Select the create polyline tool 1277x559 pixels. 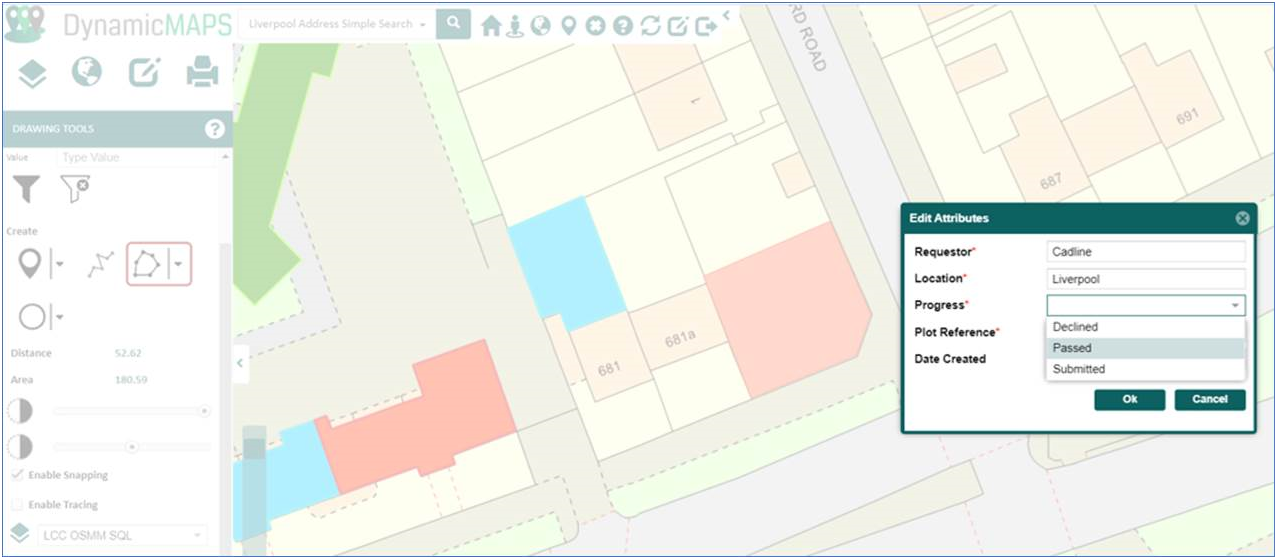click(x=100, y=265)
